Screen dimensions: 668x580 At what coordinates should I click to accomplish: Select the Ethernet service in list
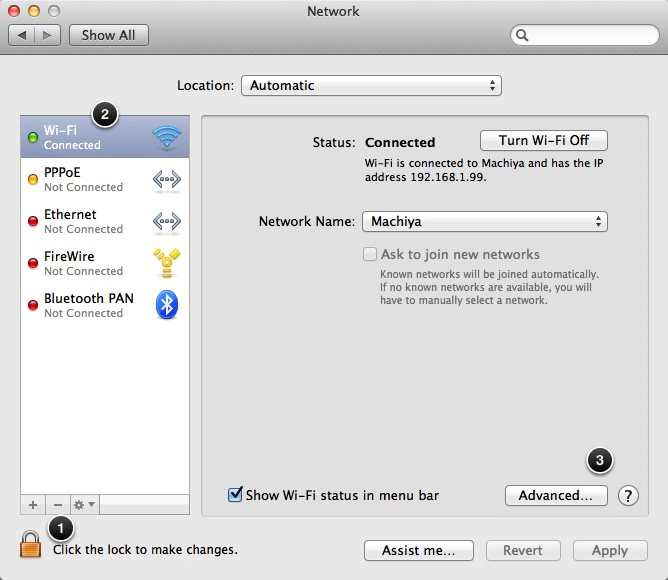pos(105,221)
